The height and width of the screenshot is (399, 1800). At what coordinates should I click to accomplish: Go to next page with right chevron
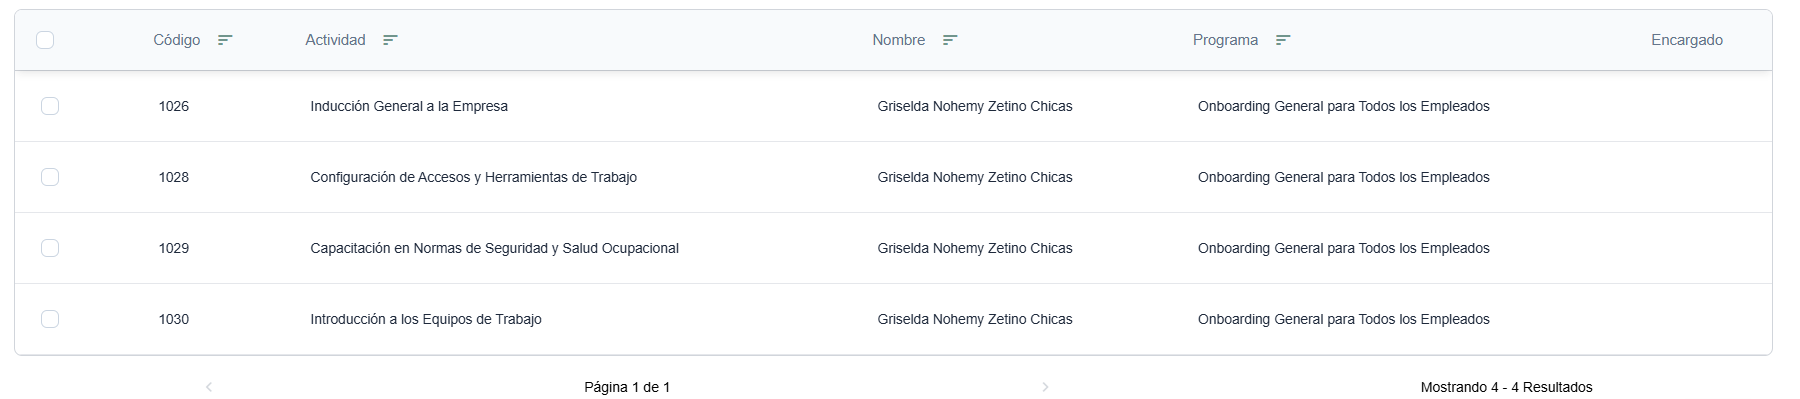(1045, 387)
